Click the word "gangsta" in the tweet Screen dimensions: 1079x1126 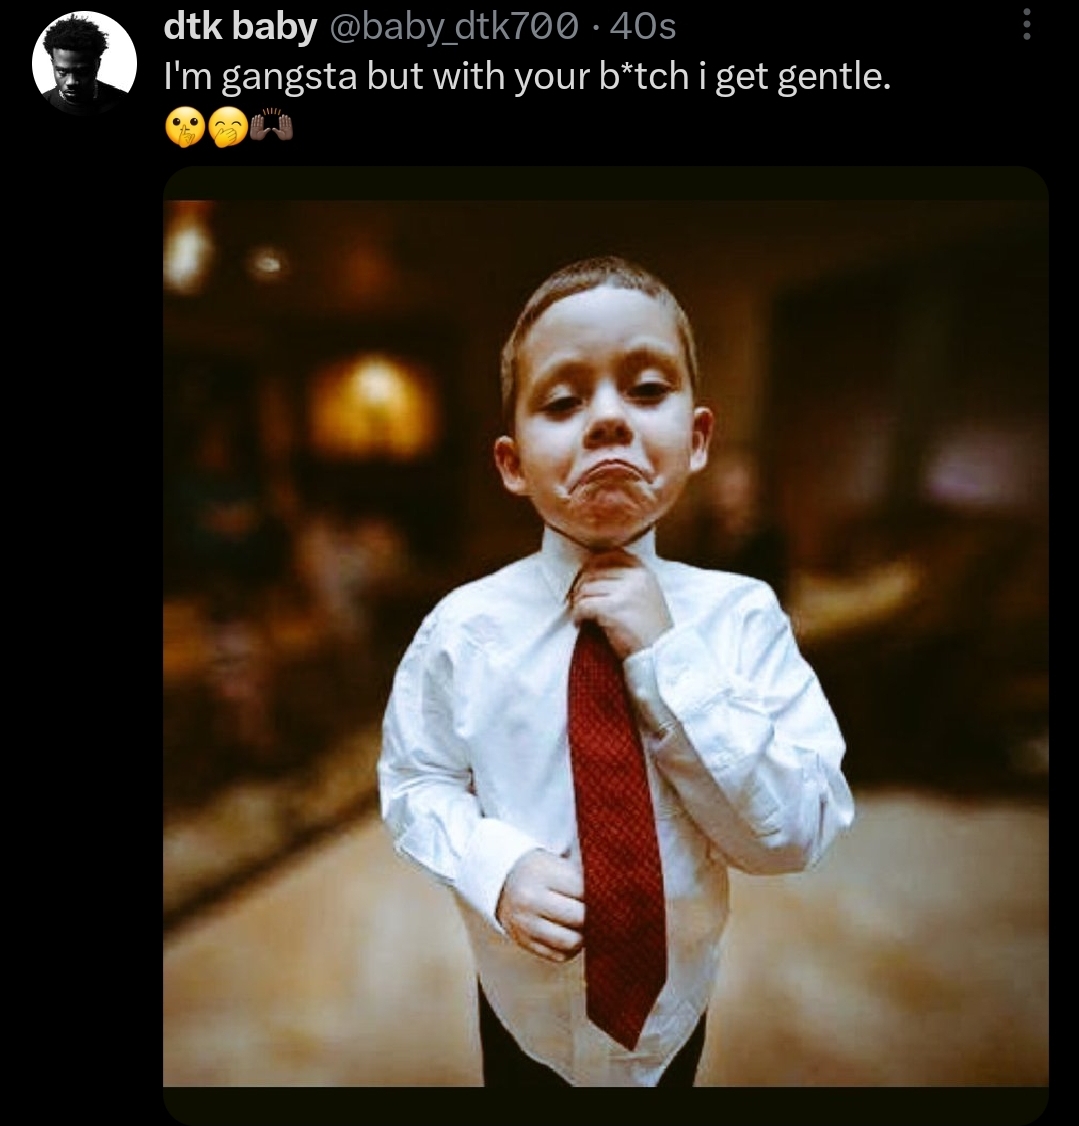(x=289, y=78)
